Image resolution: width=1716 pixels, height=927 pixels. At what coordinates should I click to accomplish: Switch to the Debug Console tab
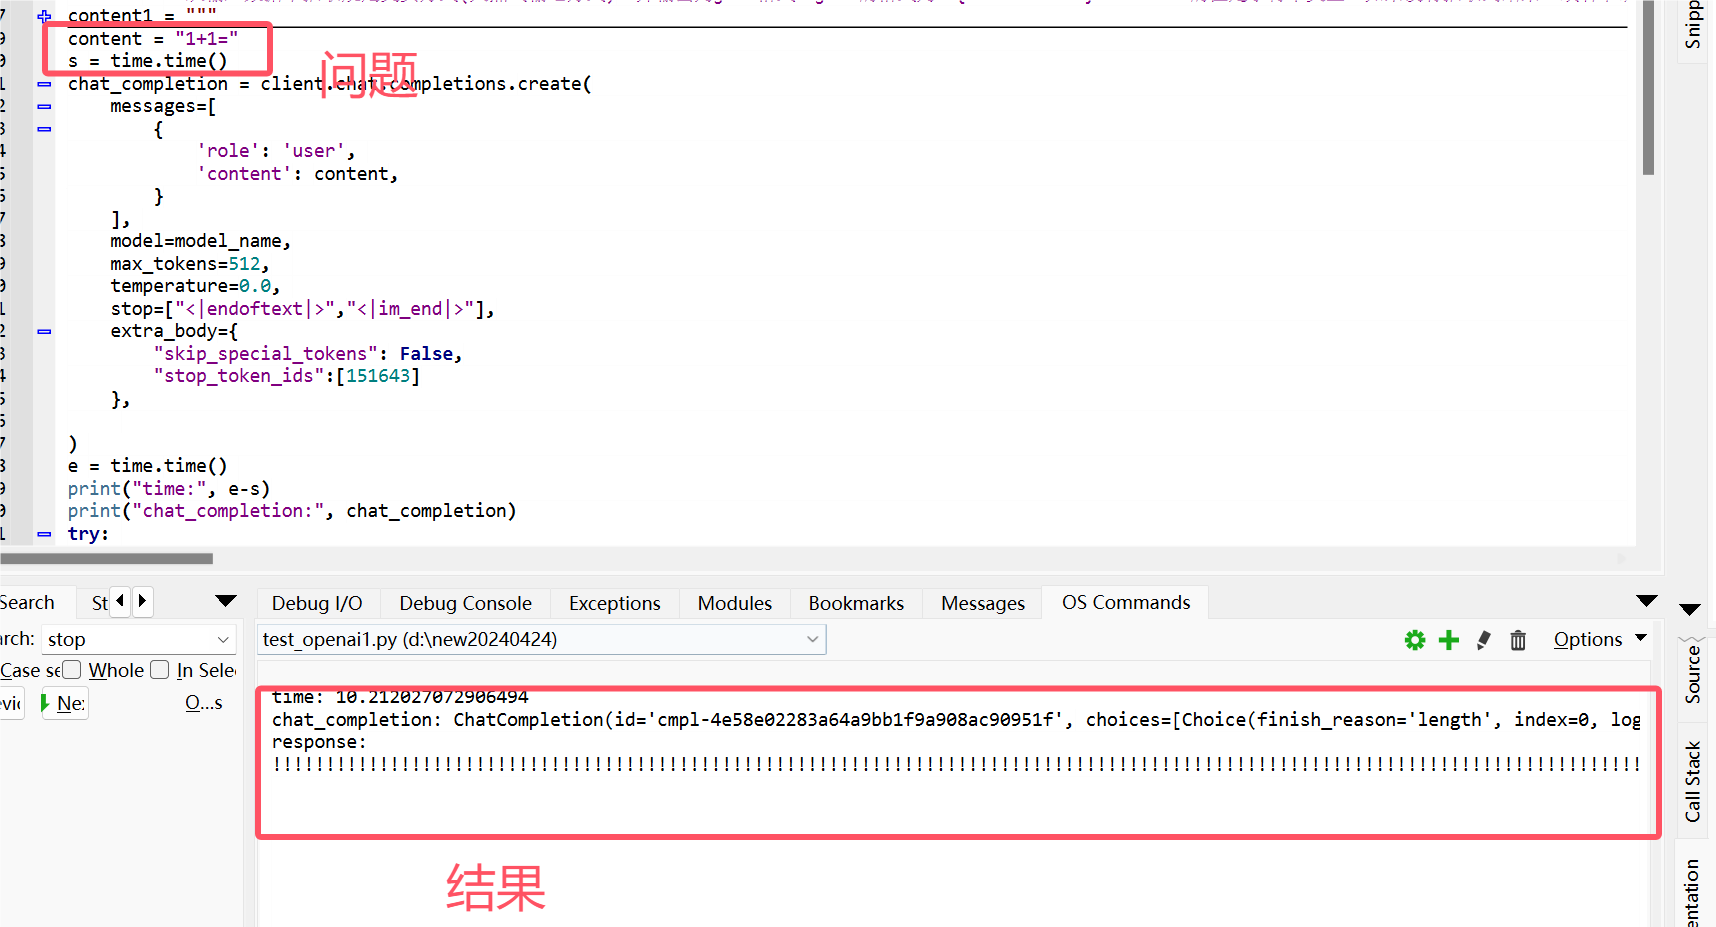pyautogui.click(x=465, y=603)
